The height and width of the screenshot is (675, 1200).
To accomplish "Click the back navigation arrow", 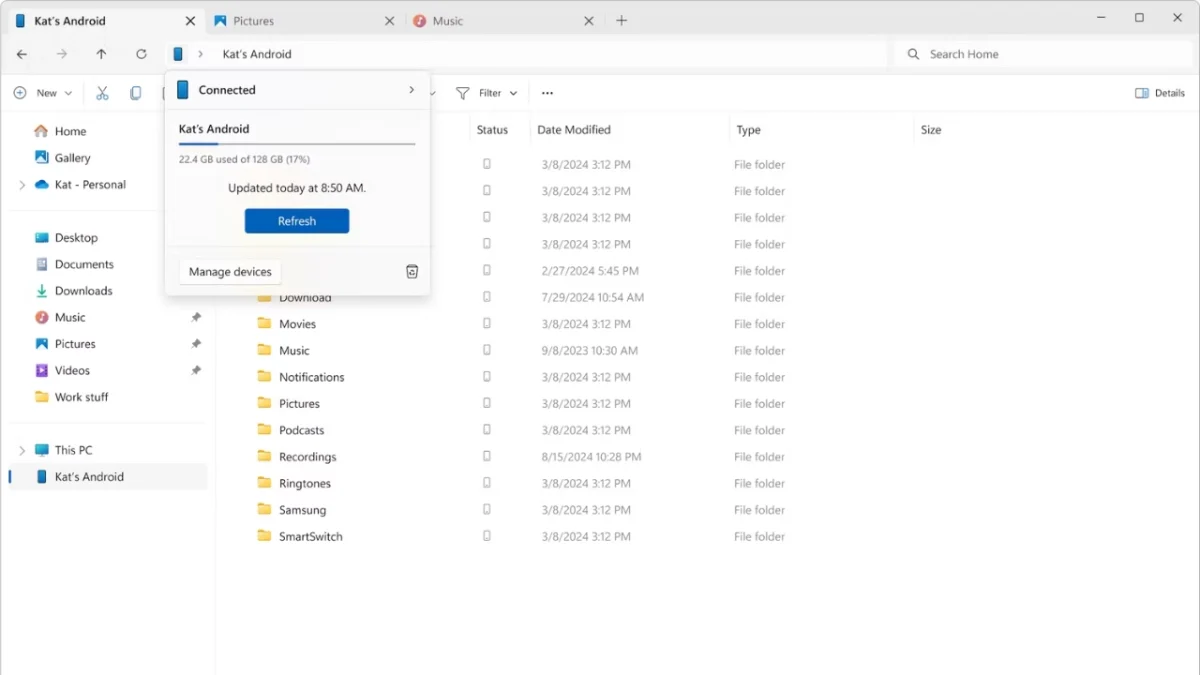I will [x=22, y=54].
